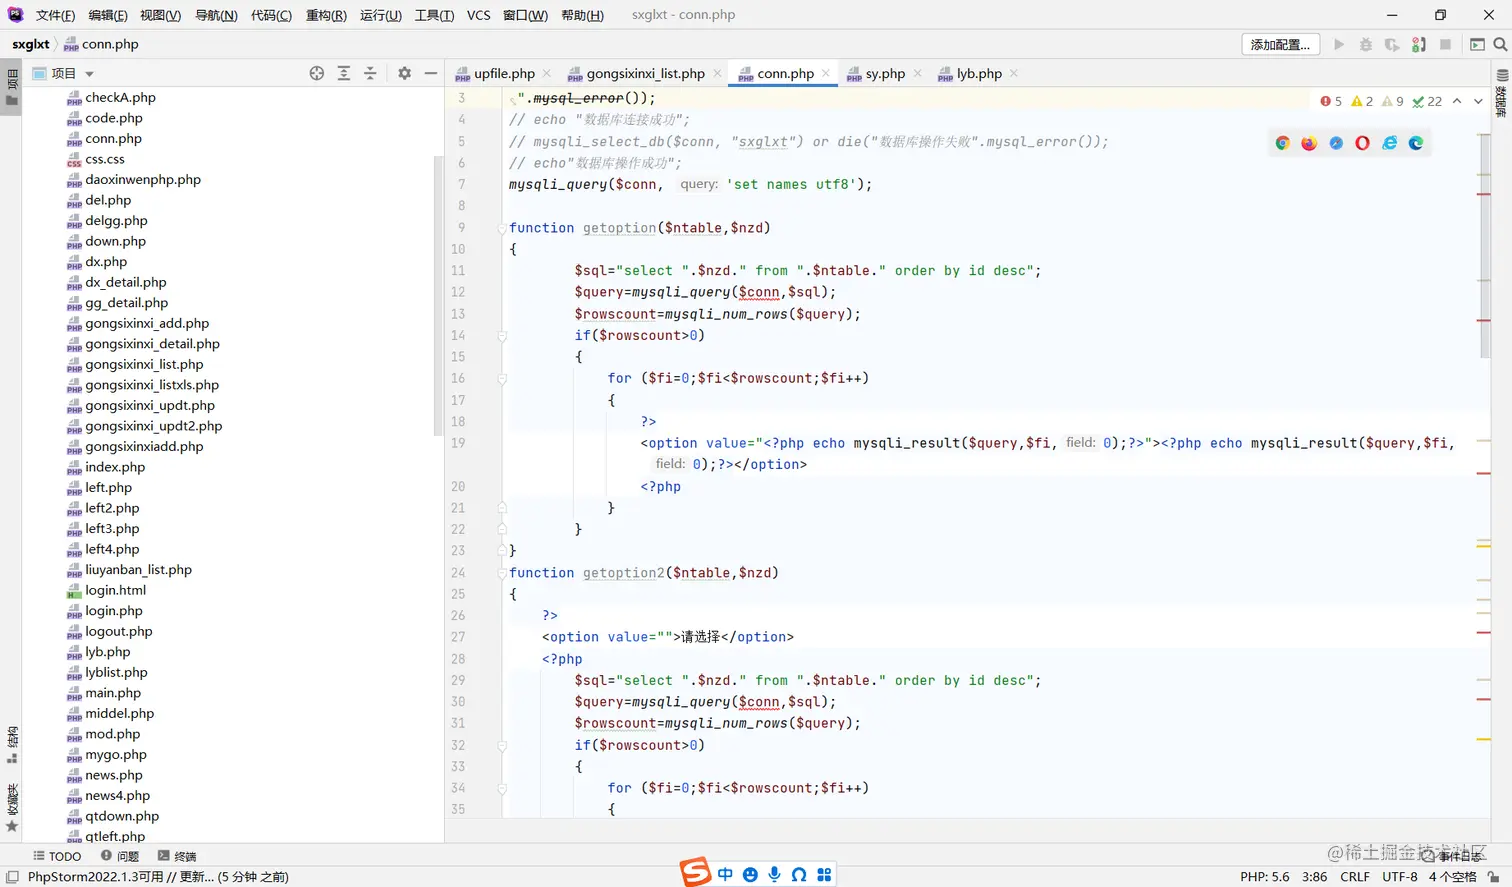This screenshot has width=1512, height=887.
Task: Click Run with Coverage icon
Action: point(1392,44)
